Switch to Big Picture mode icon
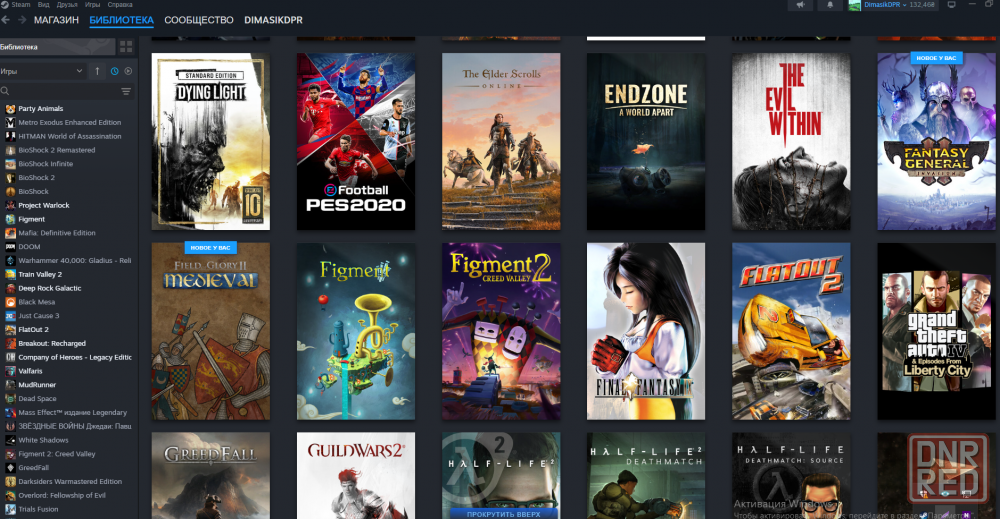 tap(952, 4)
